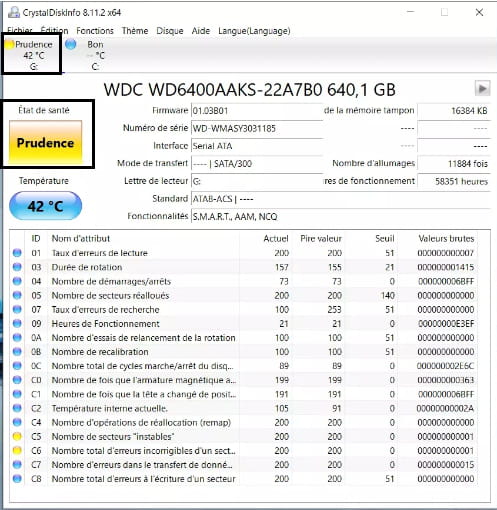The width and height of the screenshot is (497, 510).
Task: Click the serial number field WD-WMASY3031185
Action: tap(257, 128)
